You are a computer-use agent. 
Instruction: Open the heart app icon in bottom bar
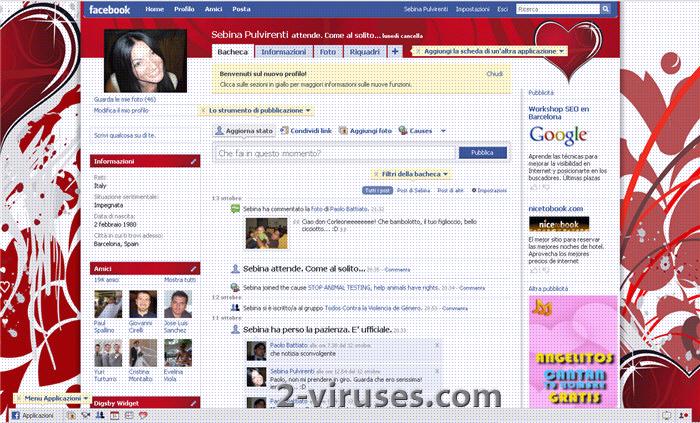(x=143, y=415)
